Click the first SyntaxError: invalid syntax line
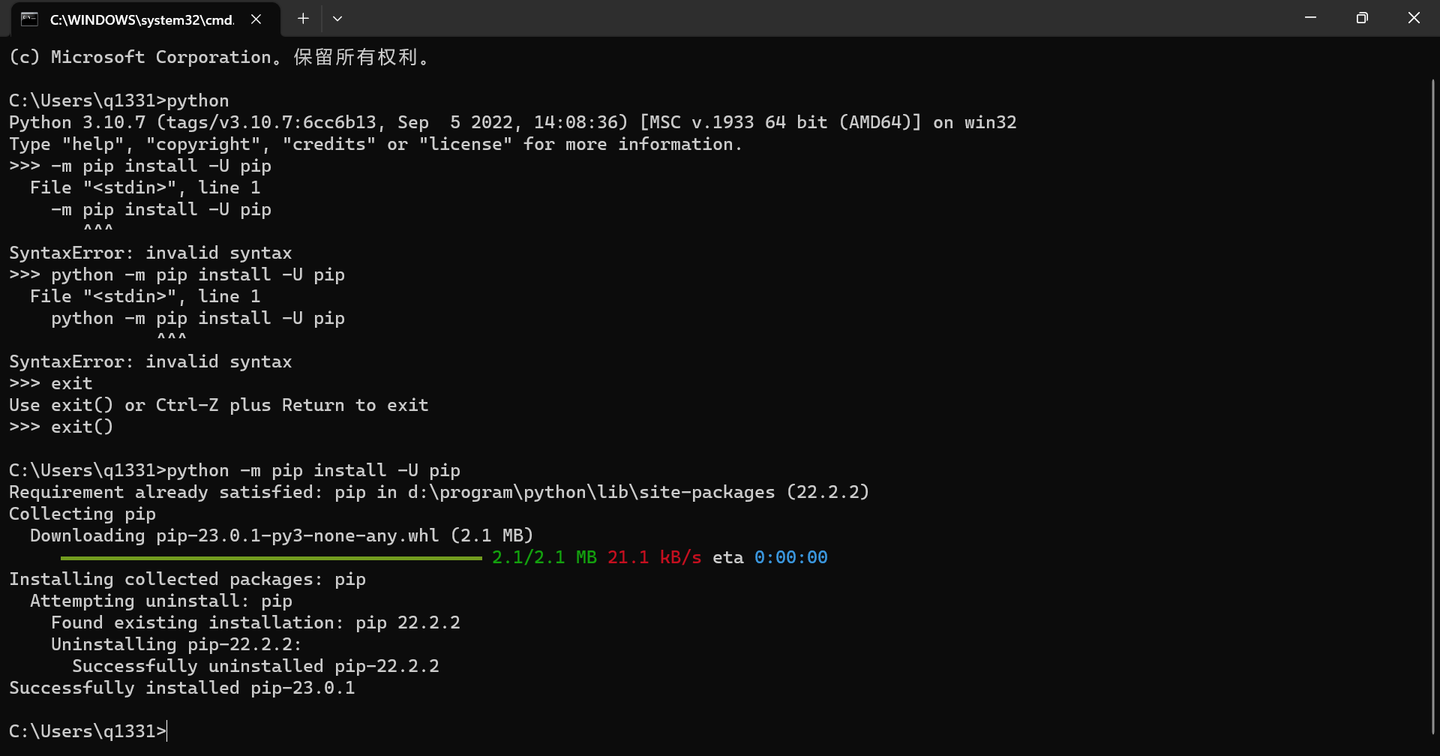Image resolution: width=1440 pixels, height=756 pixels. (x=151, y=253)
